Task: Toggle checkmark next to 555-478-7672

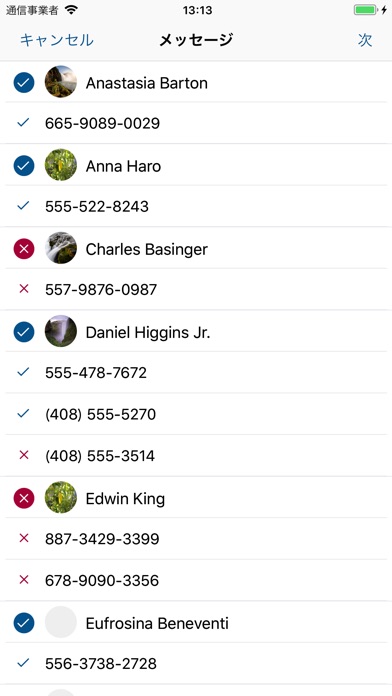Action: [x=23, y=372]
